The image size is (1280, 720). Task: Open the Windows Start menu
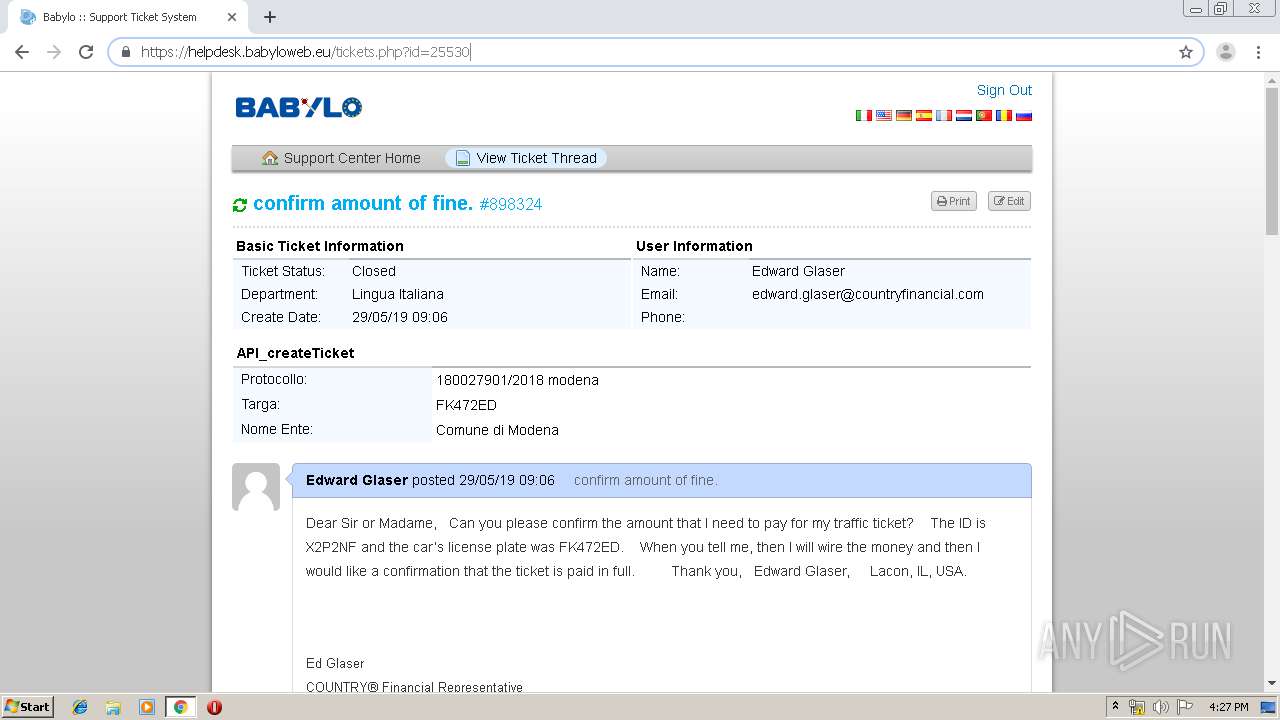point(27,707)
